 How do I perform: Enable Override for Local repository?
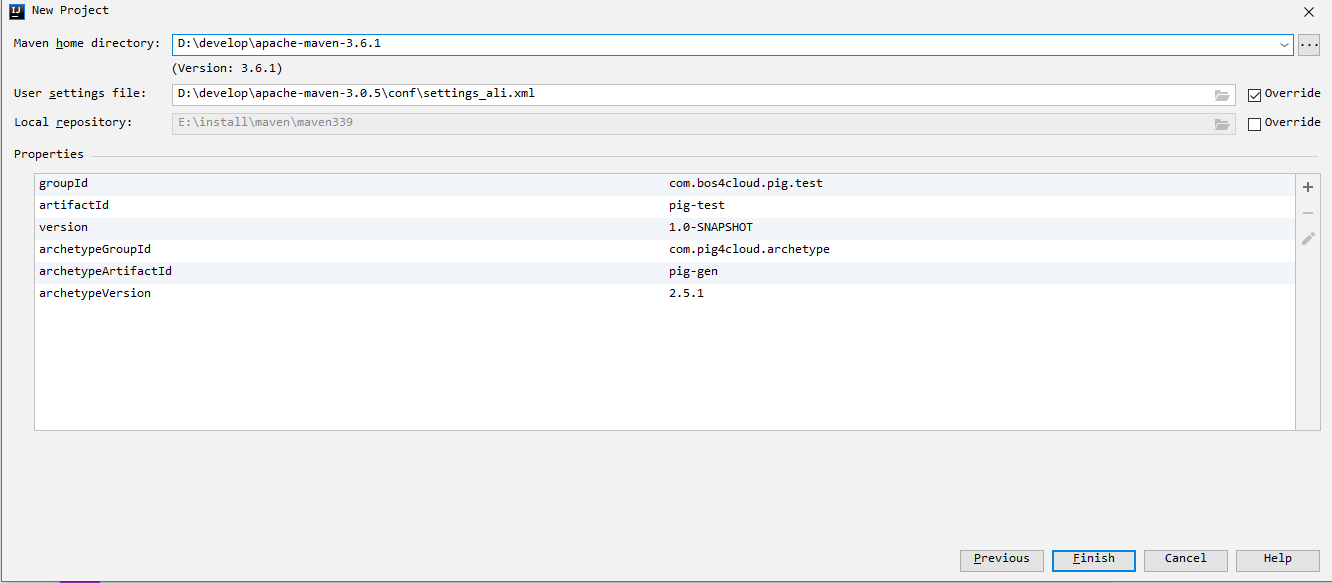(1254, 124)
